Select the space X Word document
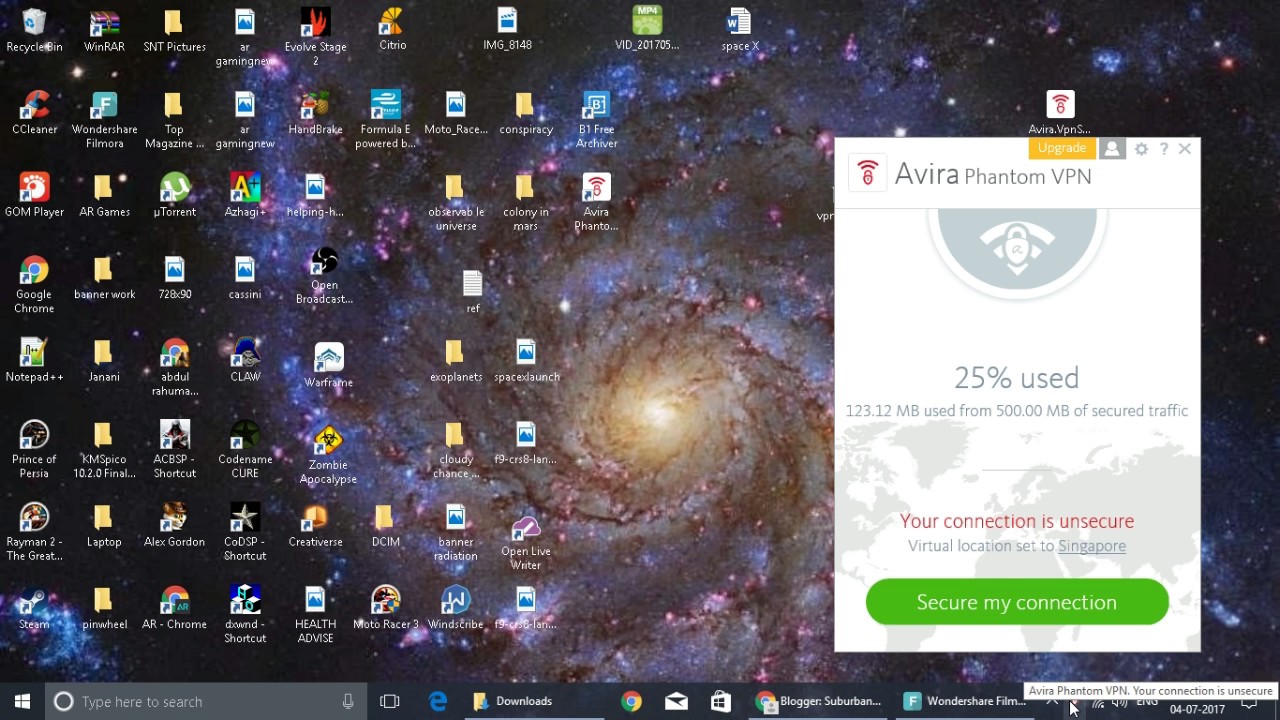Image resolution: width=1280 pixels, height=720 pixels. coord(739,30)
